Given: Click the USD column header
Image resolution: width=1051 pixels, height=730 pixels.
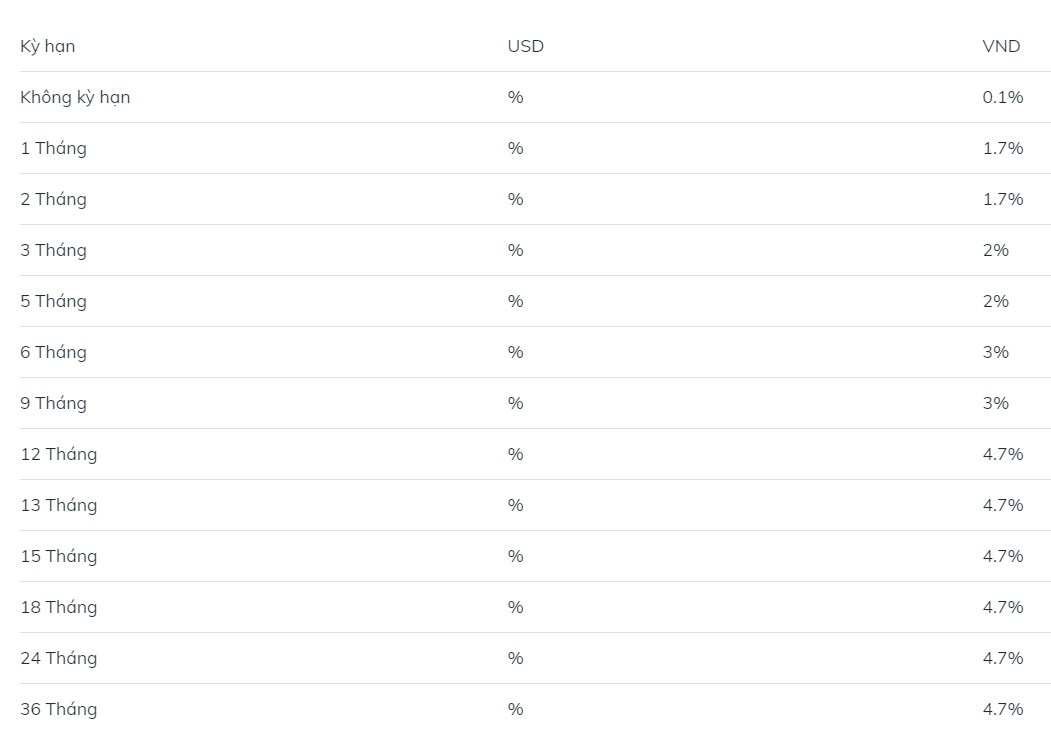Looking at the screenshot, I should (x=526, y=46).
